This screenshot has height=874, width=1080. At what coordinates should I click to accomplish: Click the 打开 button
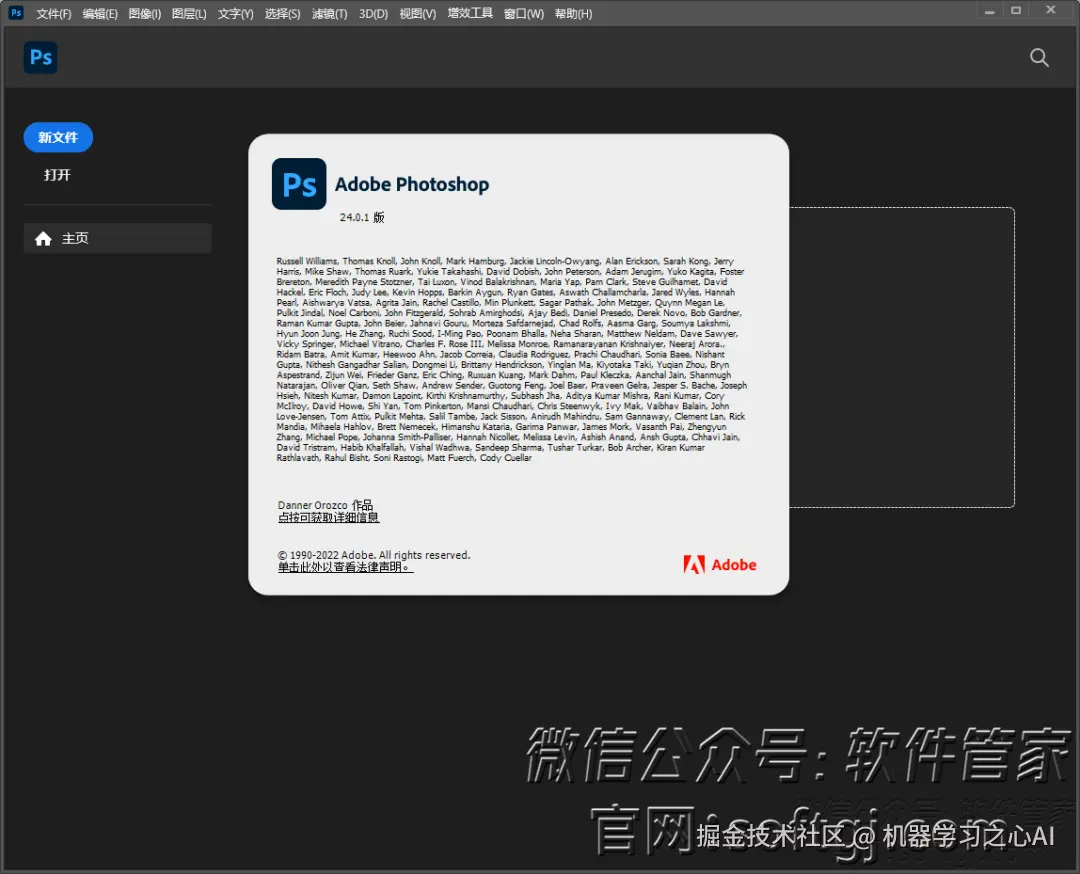click(x=57, y=175)
